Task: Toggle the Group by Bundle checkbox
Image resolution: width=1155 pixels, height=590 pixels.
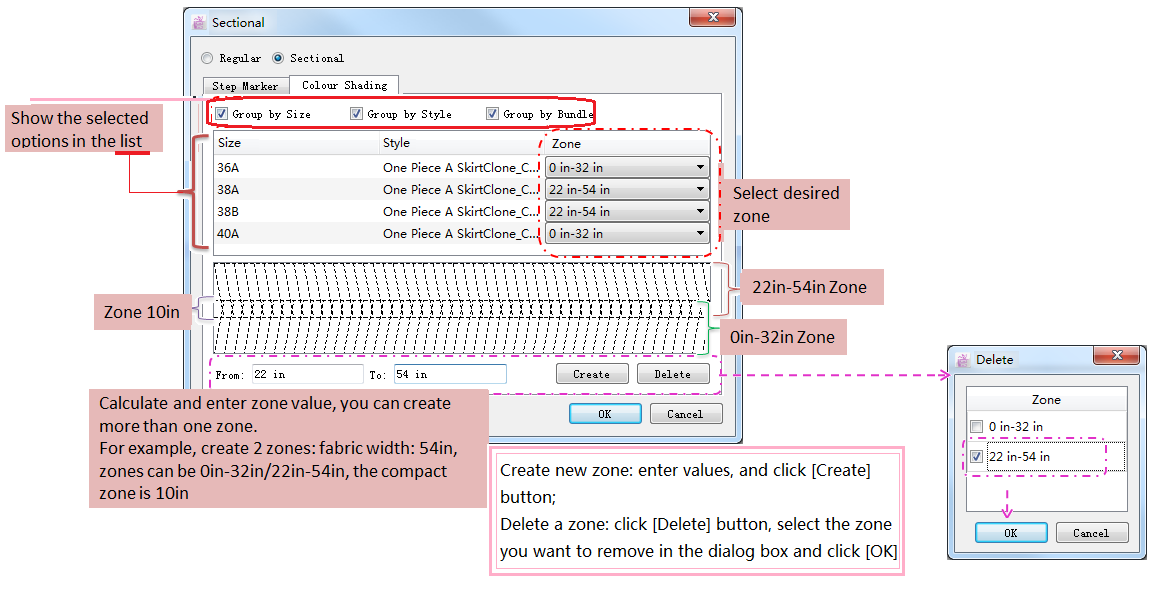Action: pyautogui.click(x=492, y=114)
